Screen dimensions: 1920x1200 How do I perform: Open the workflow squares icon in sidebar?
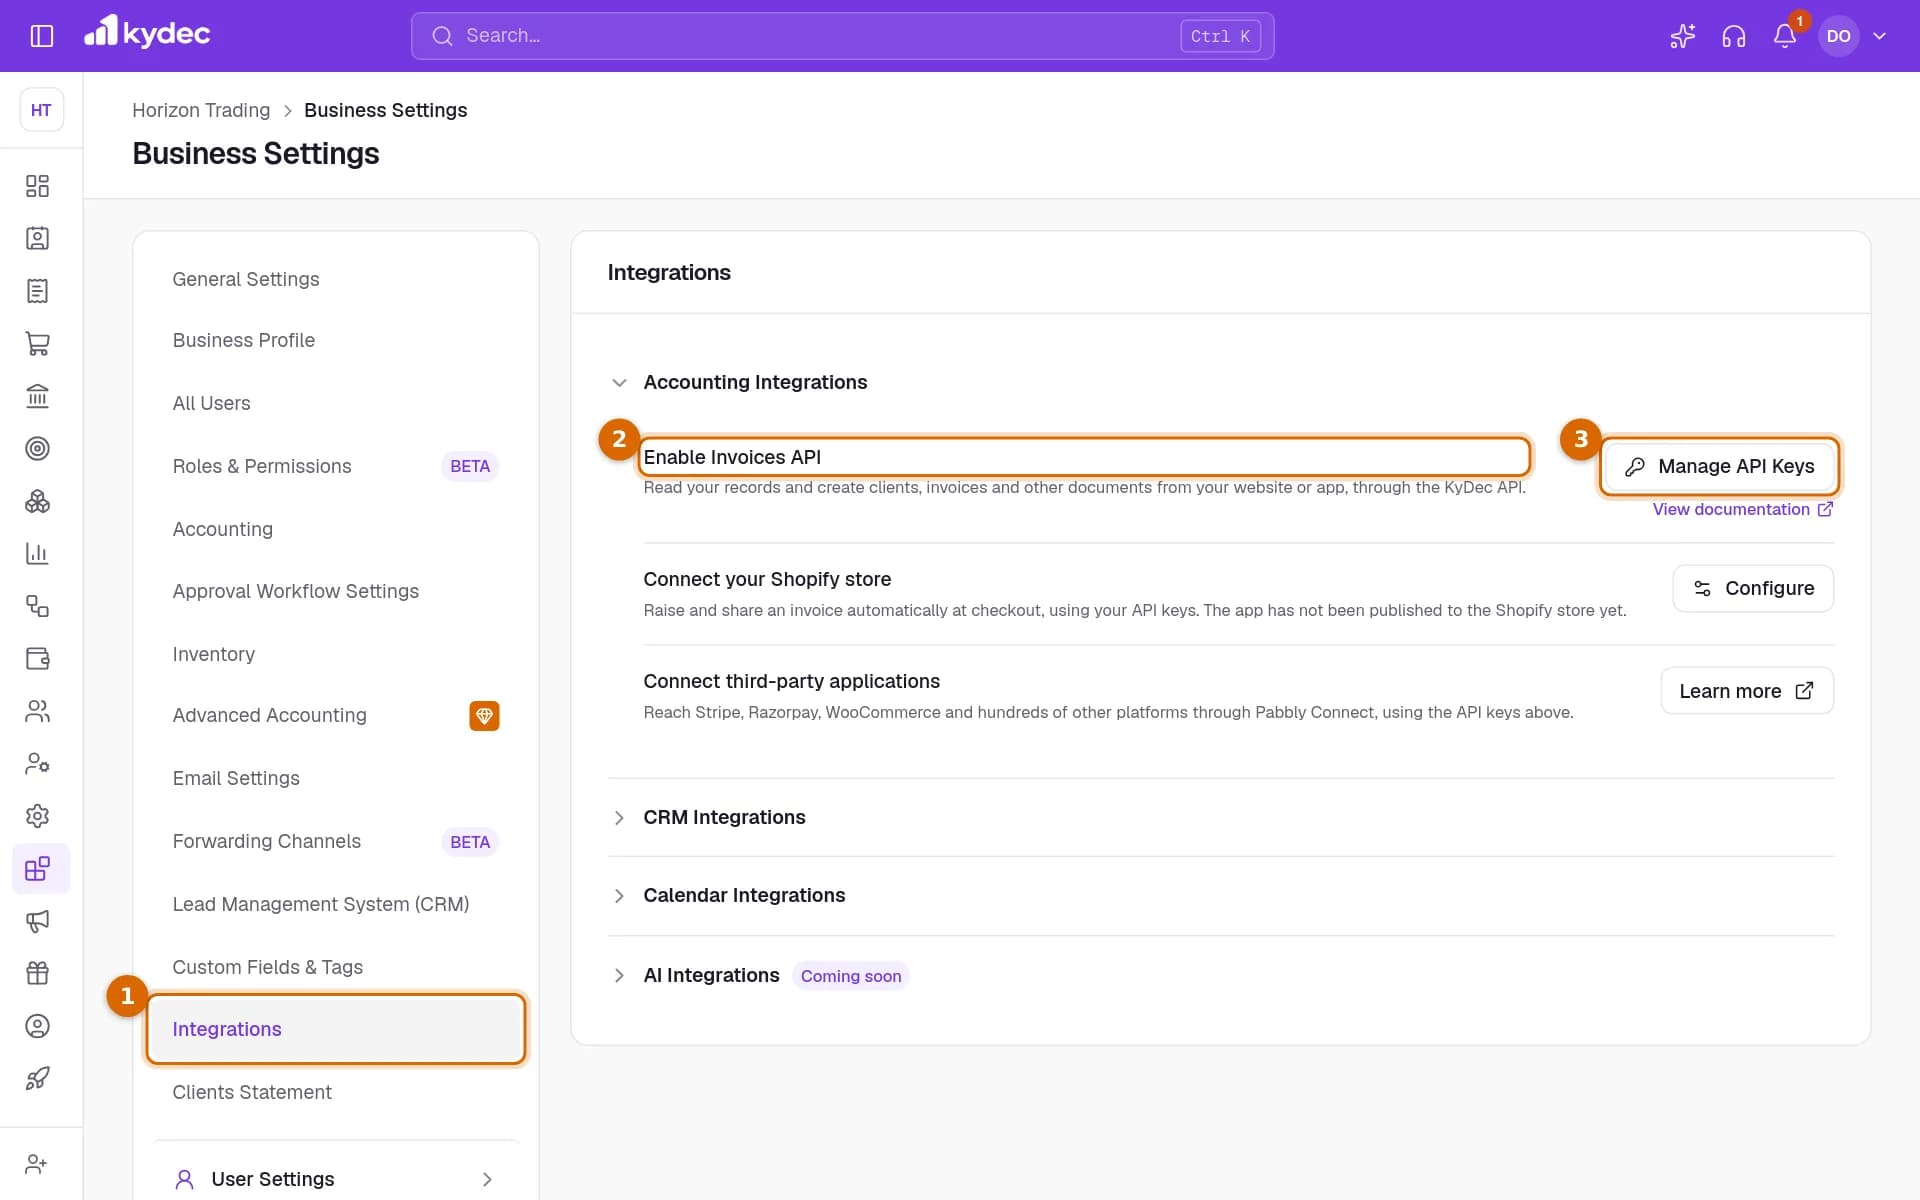37,606
